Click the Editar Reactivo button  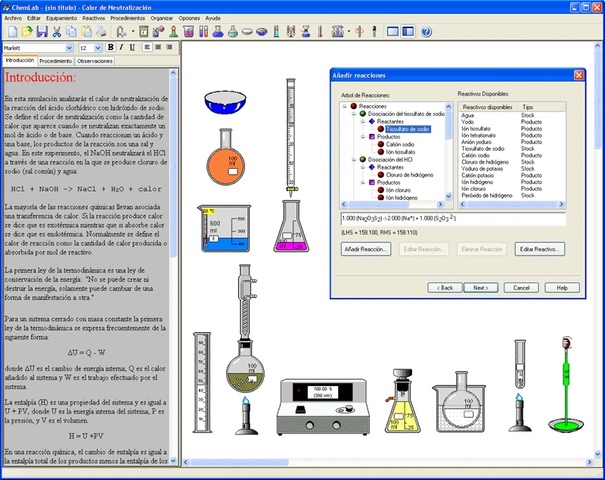point(539,249)
